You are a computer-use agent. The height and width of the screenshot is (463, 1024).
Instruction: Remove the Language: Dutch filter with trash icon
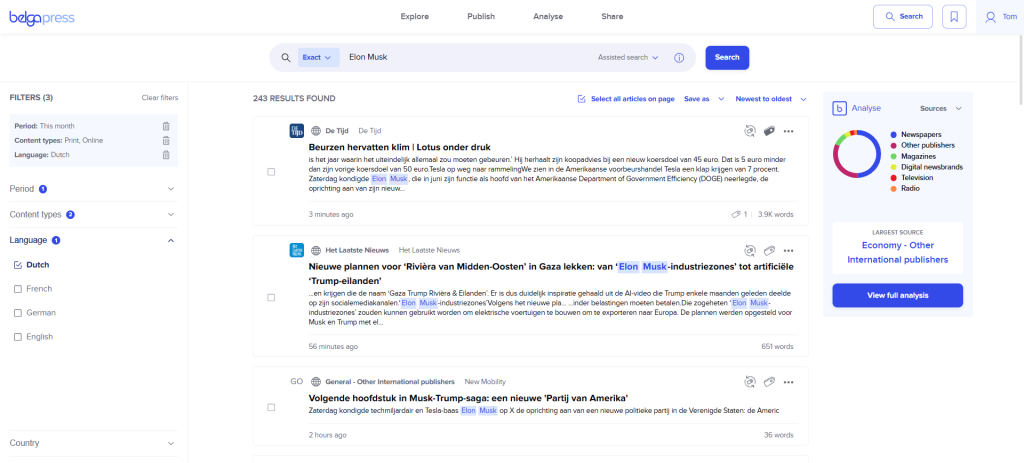(x=166, y=155)
